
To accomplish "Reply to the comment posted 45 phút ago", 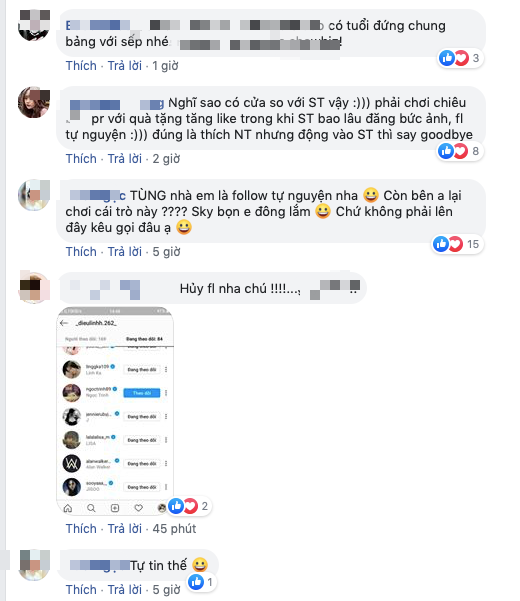I will point(125,529).
